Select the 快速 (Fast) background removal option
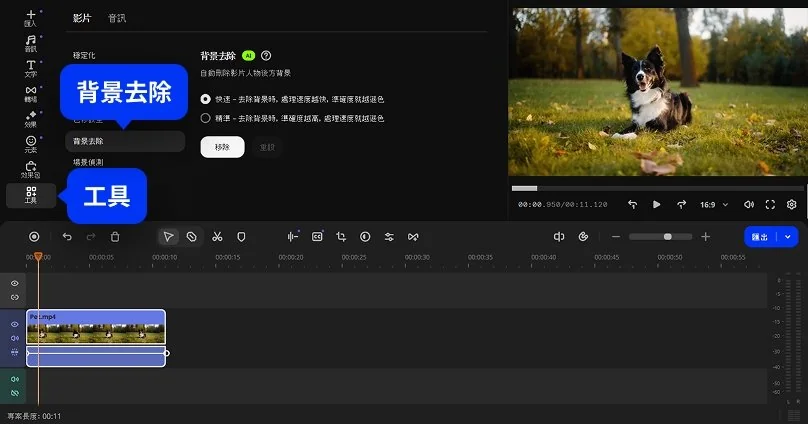808x424 pixels. tap(206, 99)
